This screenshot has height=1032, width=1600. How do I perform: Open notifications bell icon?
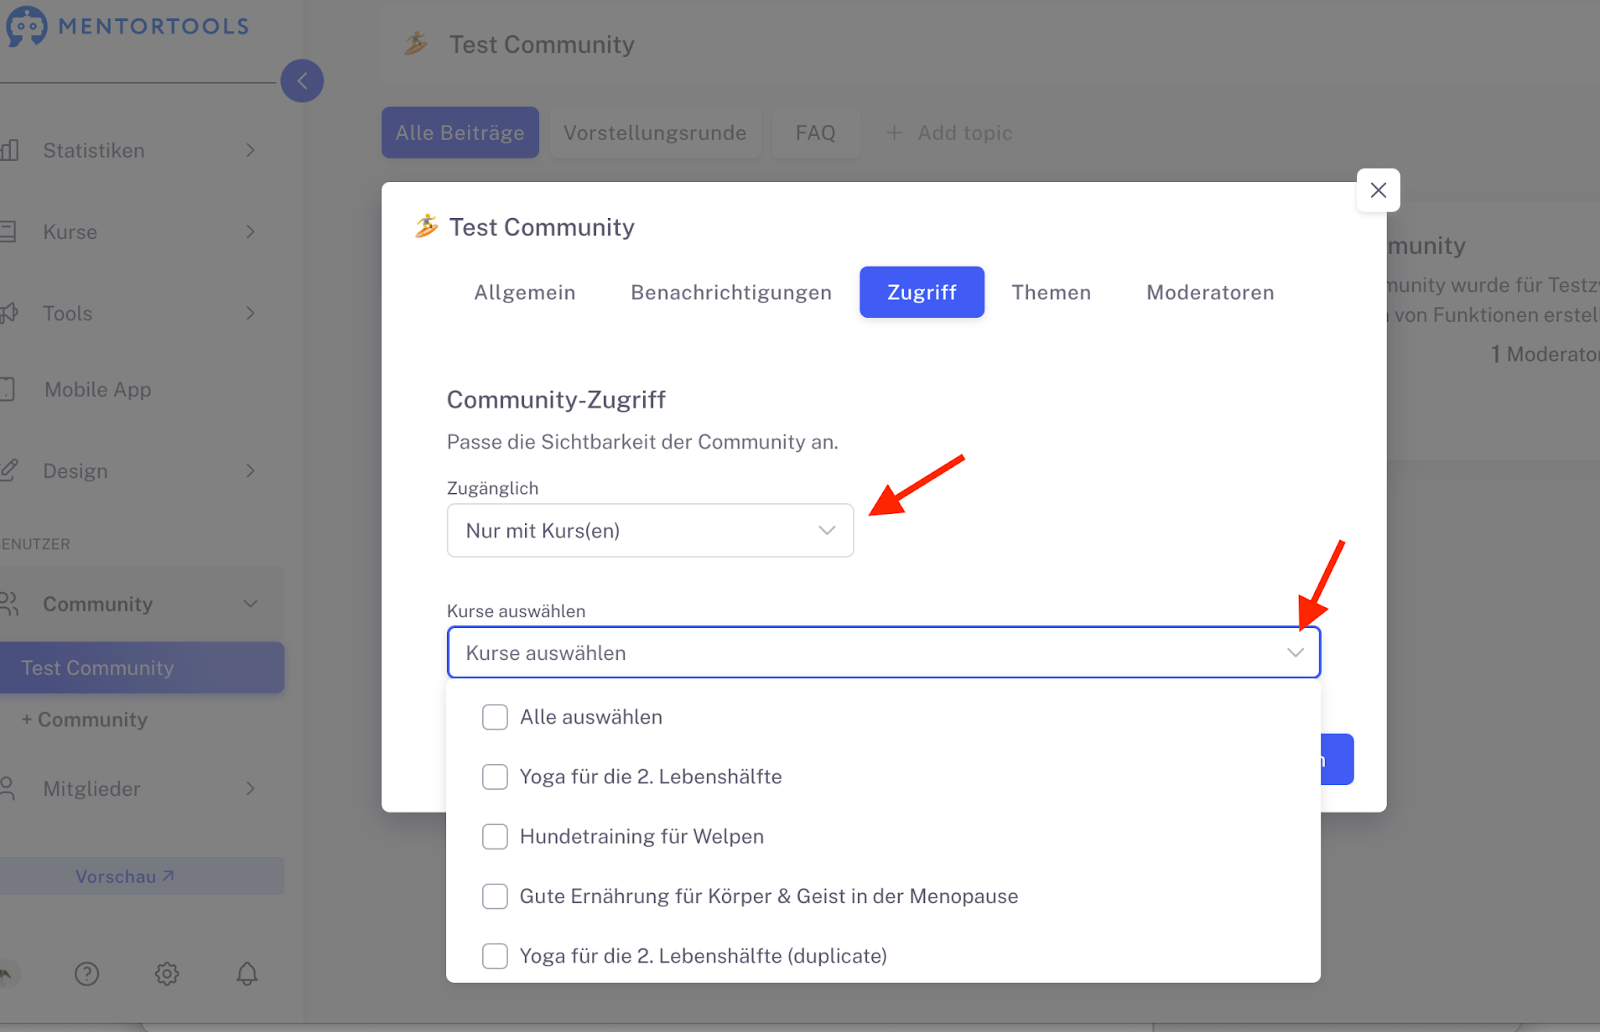pyautogui.click(x=247, y=973)
